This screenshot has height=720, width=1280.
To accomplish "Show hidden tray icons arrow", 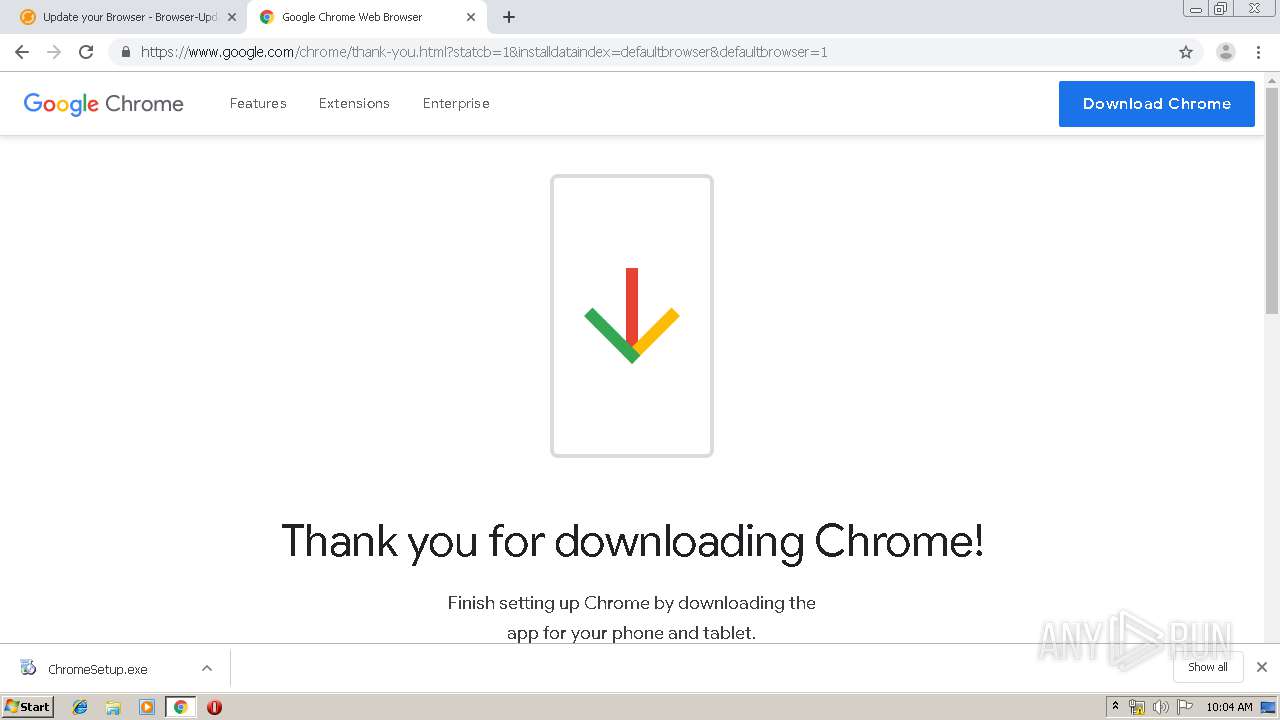I will coord(1116,707).
